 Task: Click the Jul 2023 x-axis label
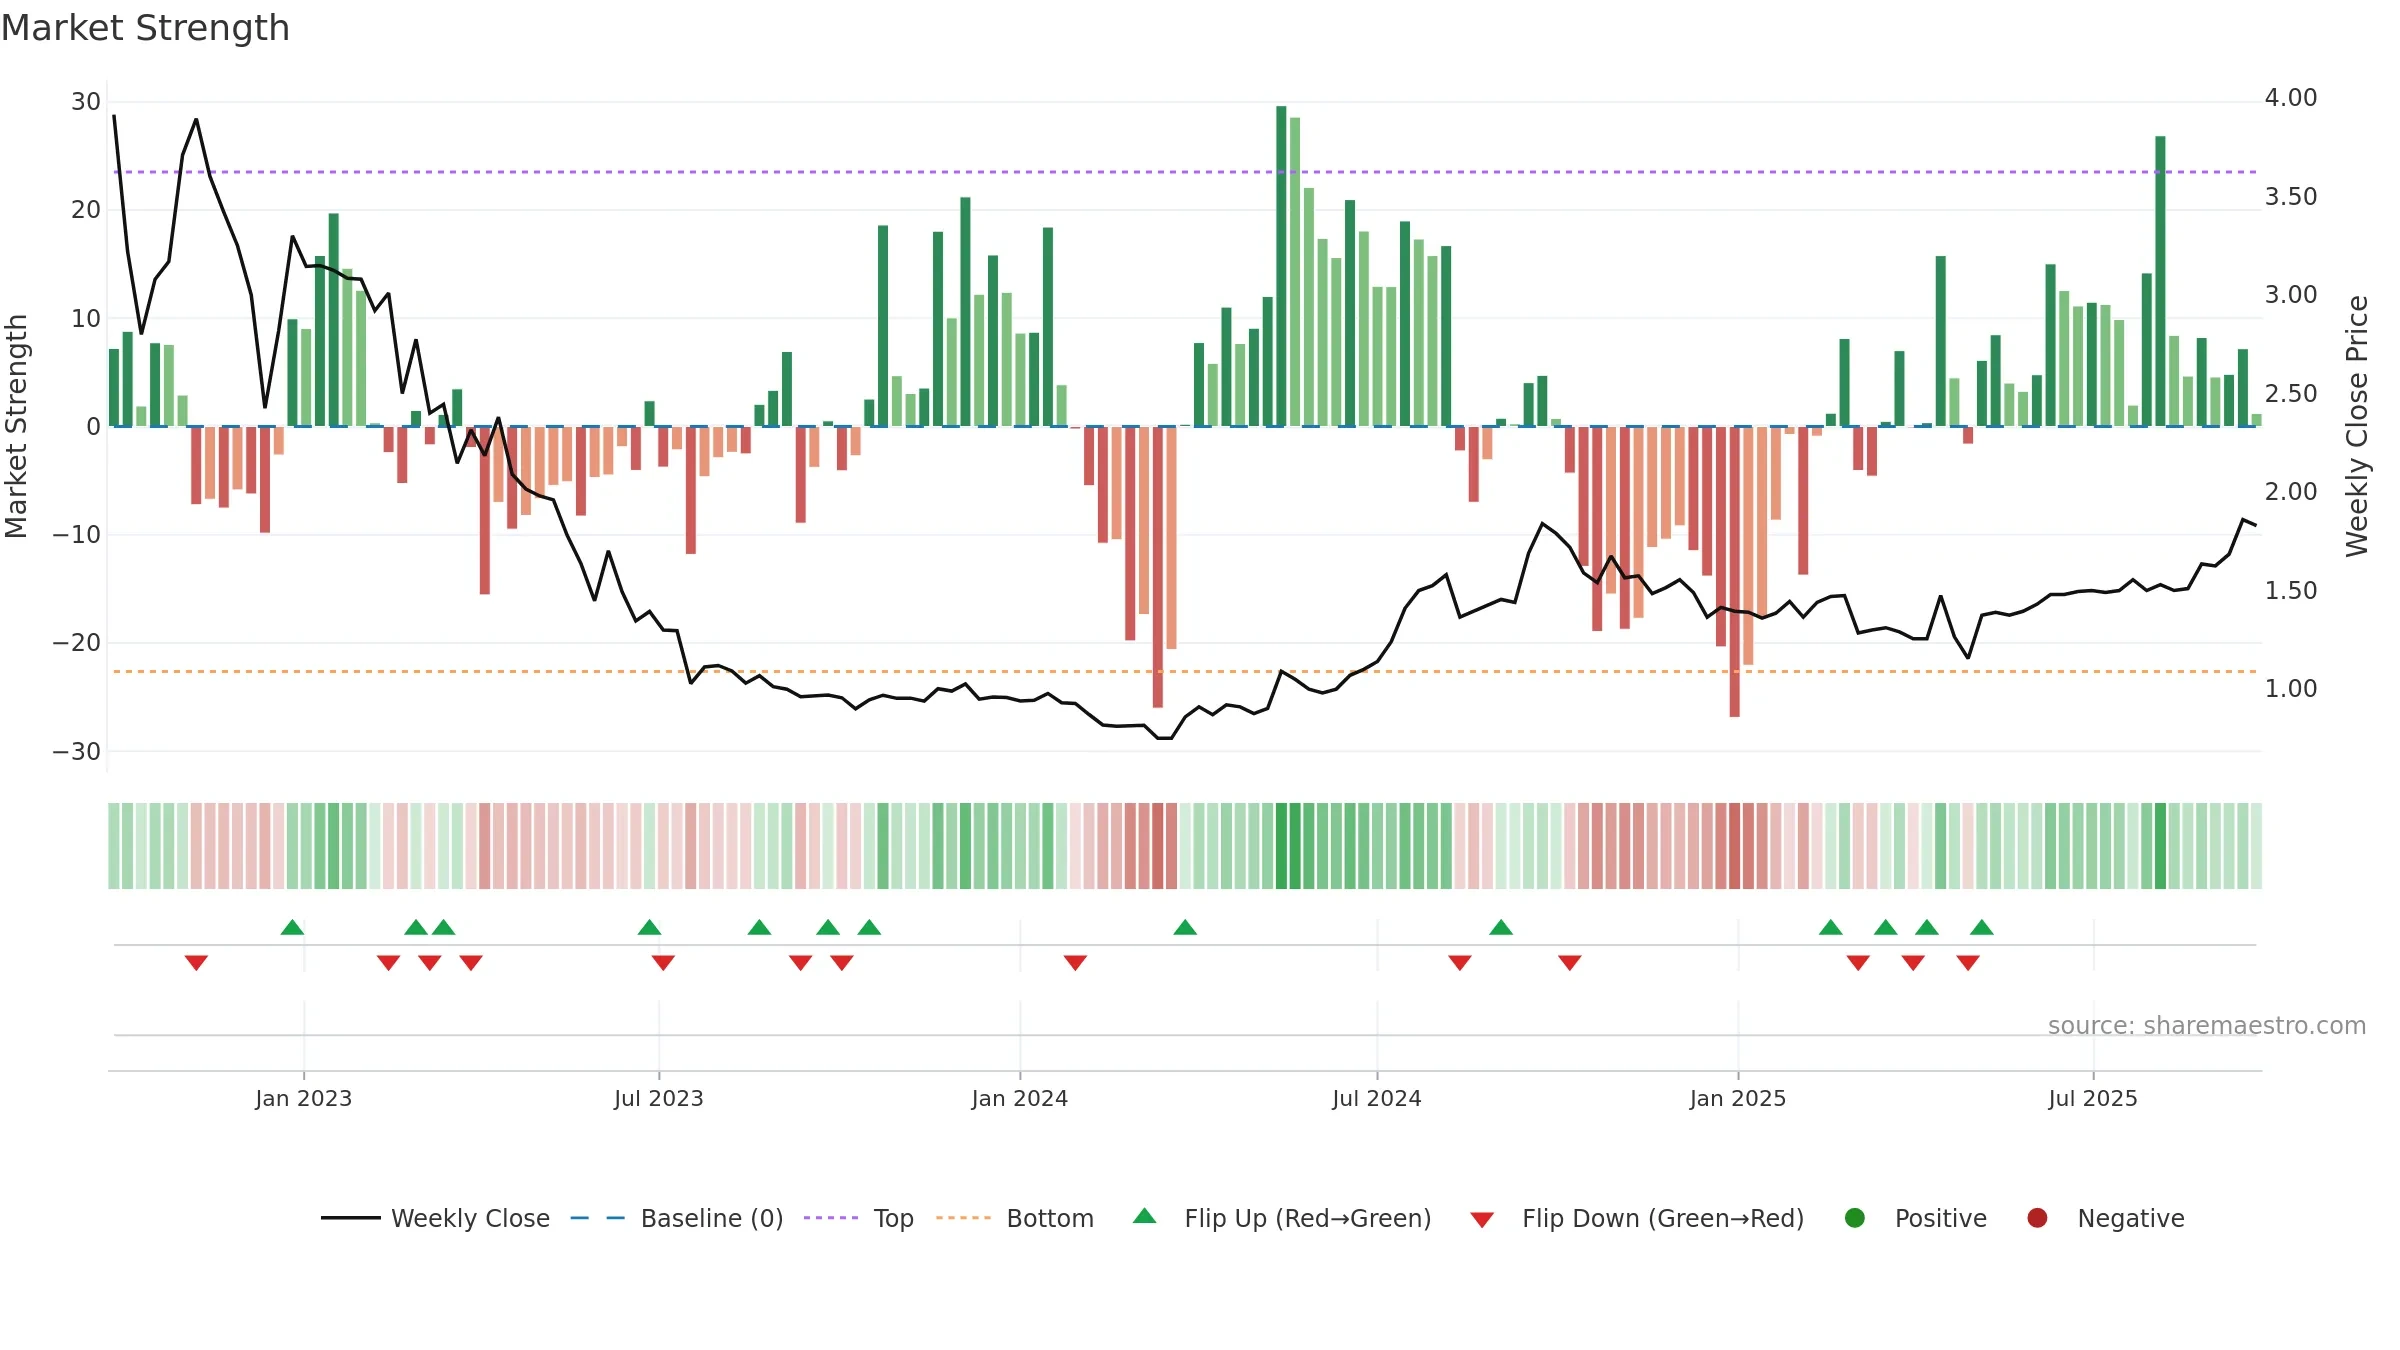pos(659,1099)
